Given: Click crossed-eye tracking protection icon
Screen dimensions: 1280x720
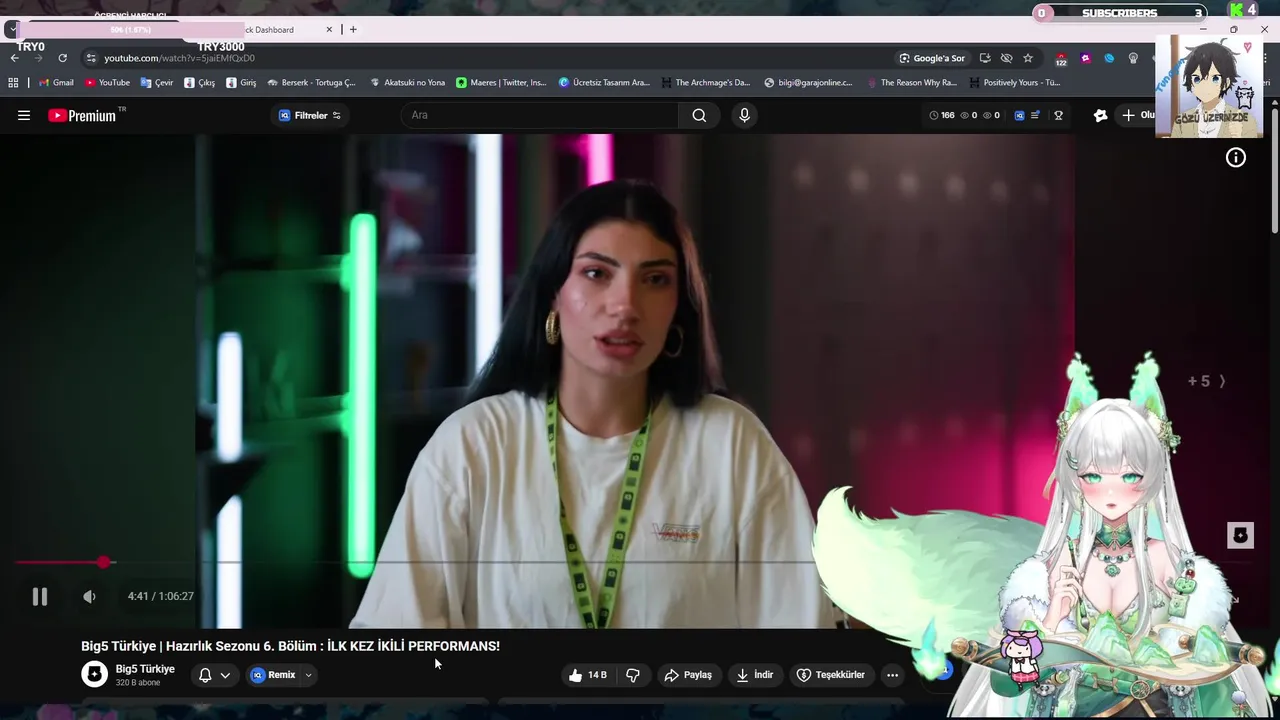Looking at the screenshot, I should pos(1006,58).
